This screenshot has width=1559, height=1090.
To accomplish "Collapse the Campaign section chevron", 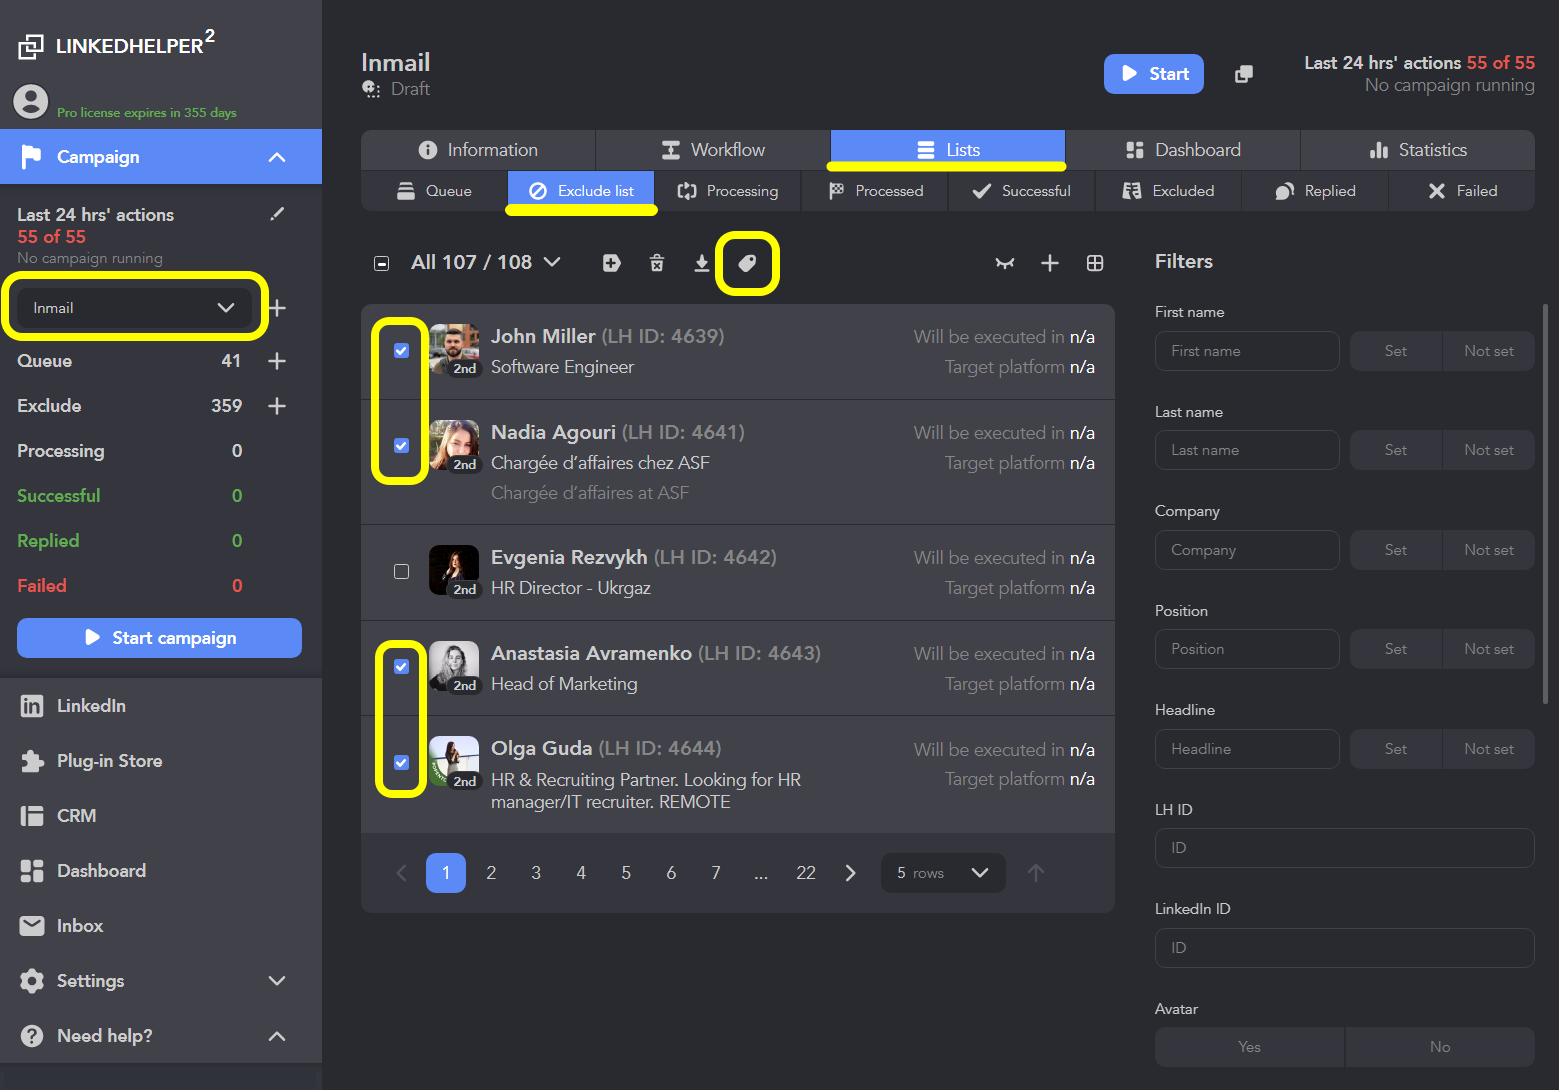I will tap(278, 157).
